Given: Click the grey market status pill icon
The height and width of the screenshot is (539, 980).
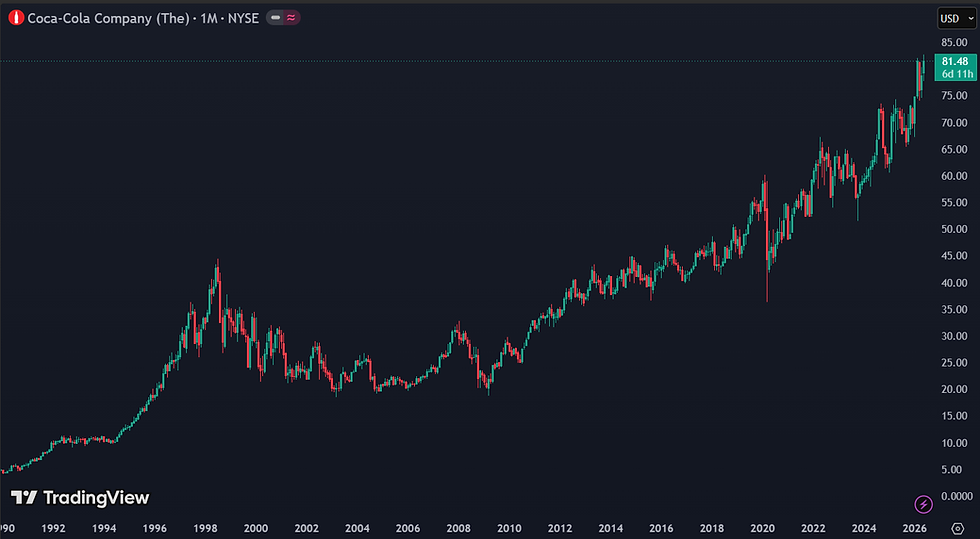Looking at the screenshot, I should coord(276,18).
